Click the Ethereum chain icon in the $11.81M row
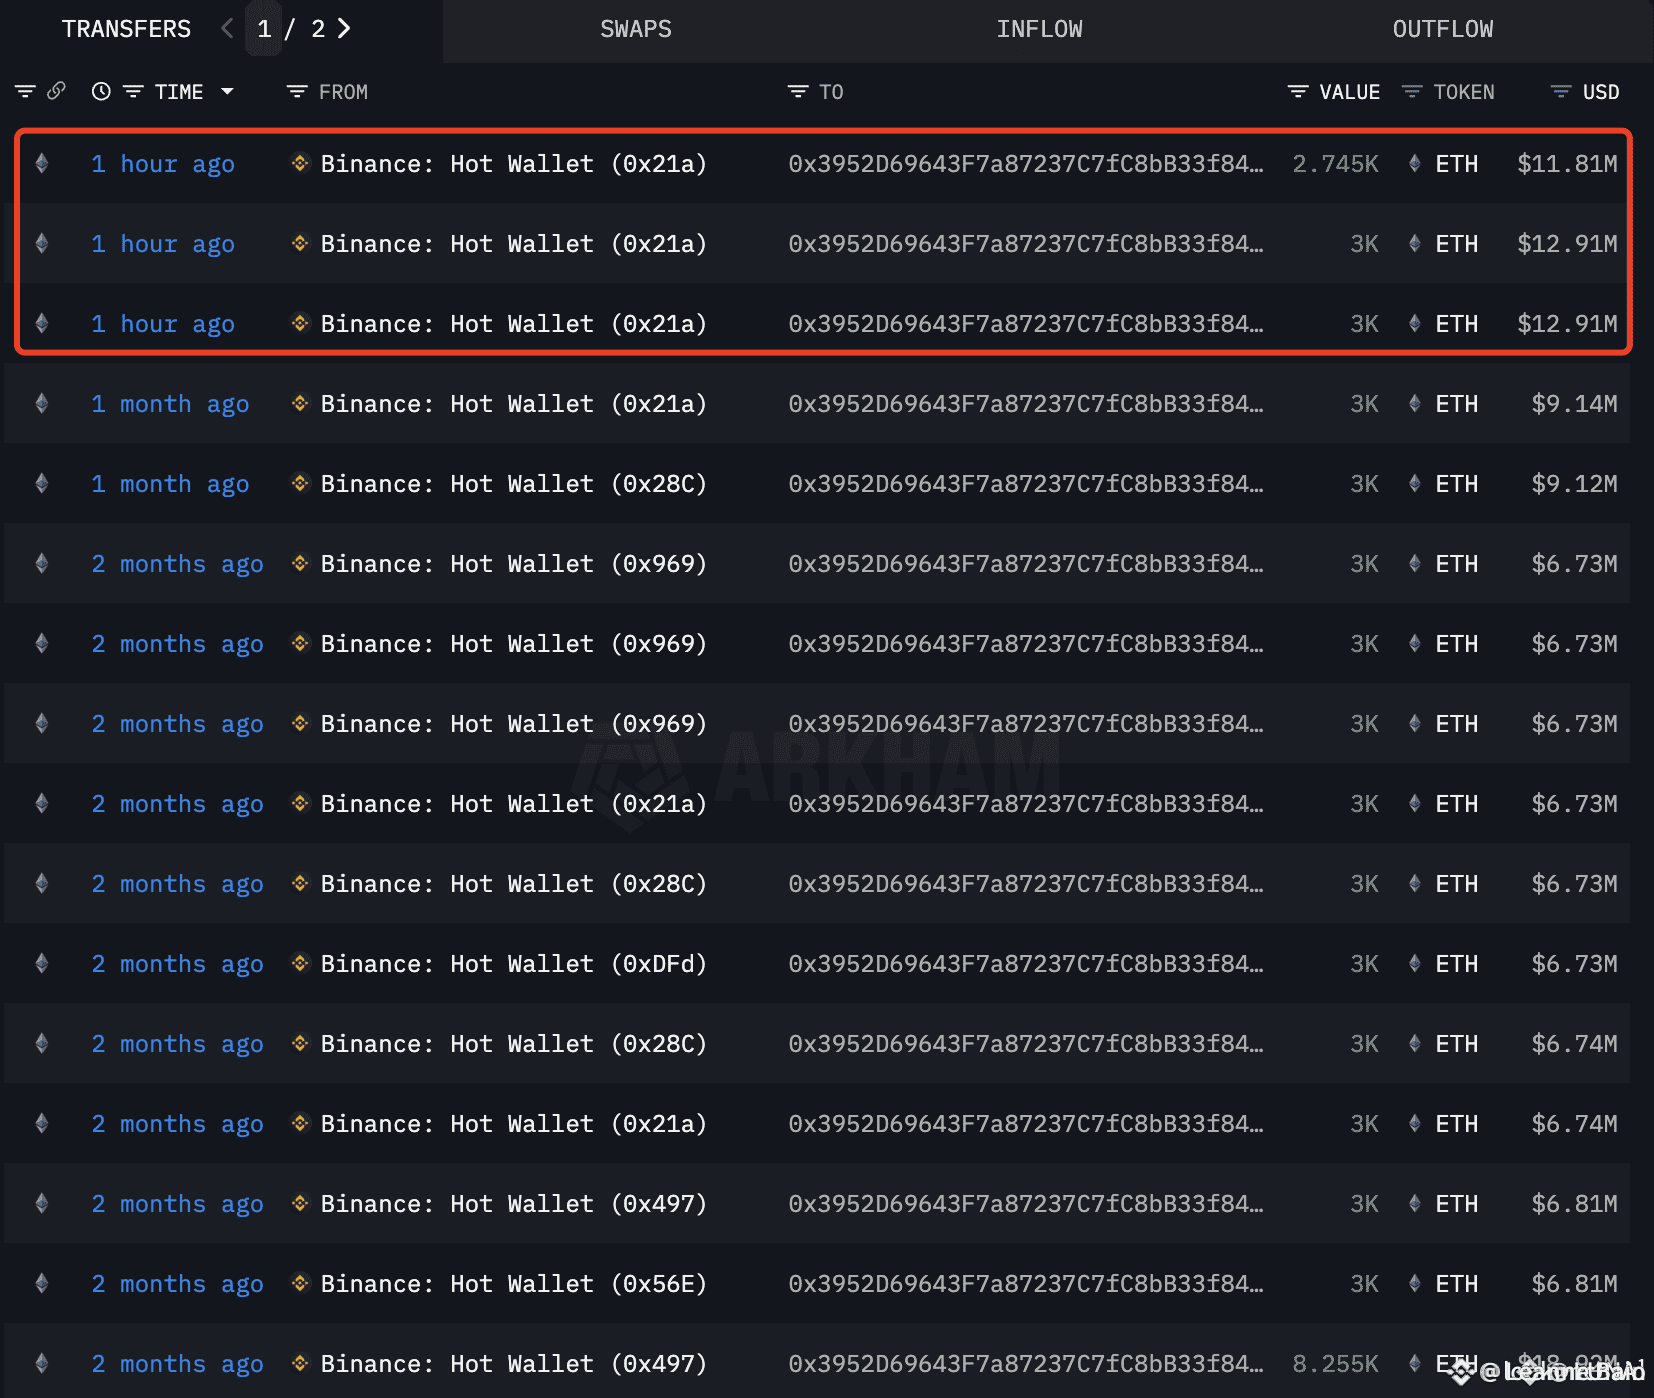 tap(42, 163)
